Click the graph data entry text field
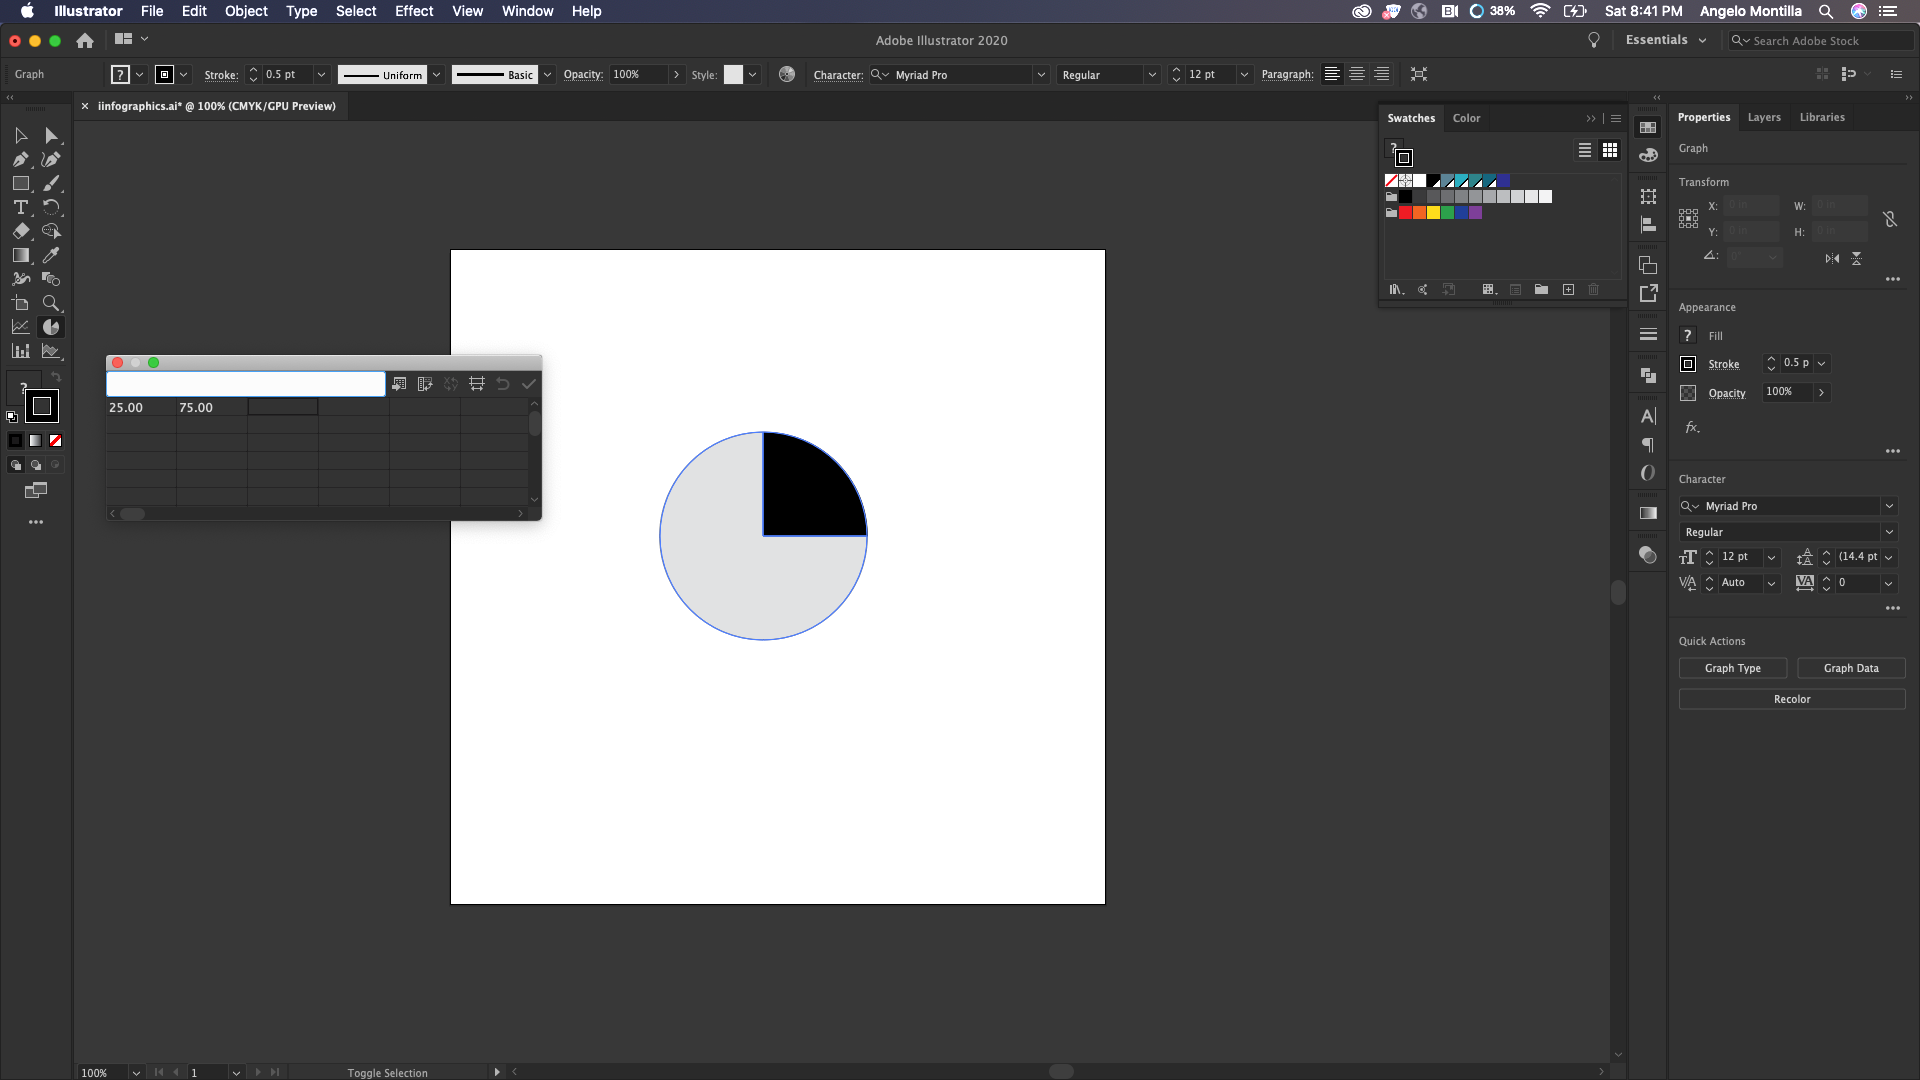1920x1080 pixels. [246, 384]
